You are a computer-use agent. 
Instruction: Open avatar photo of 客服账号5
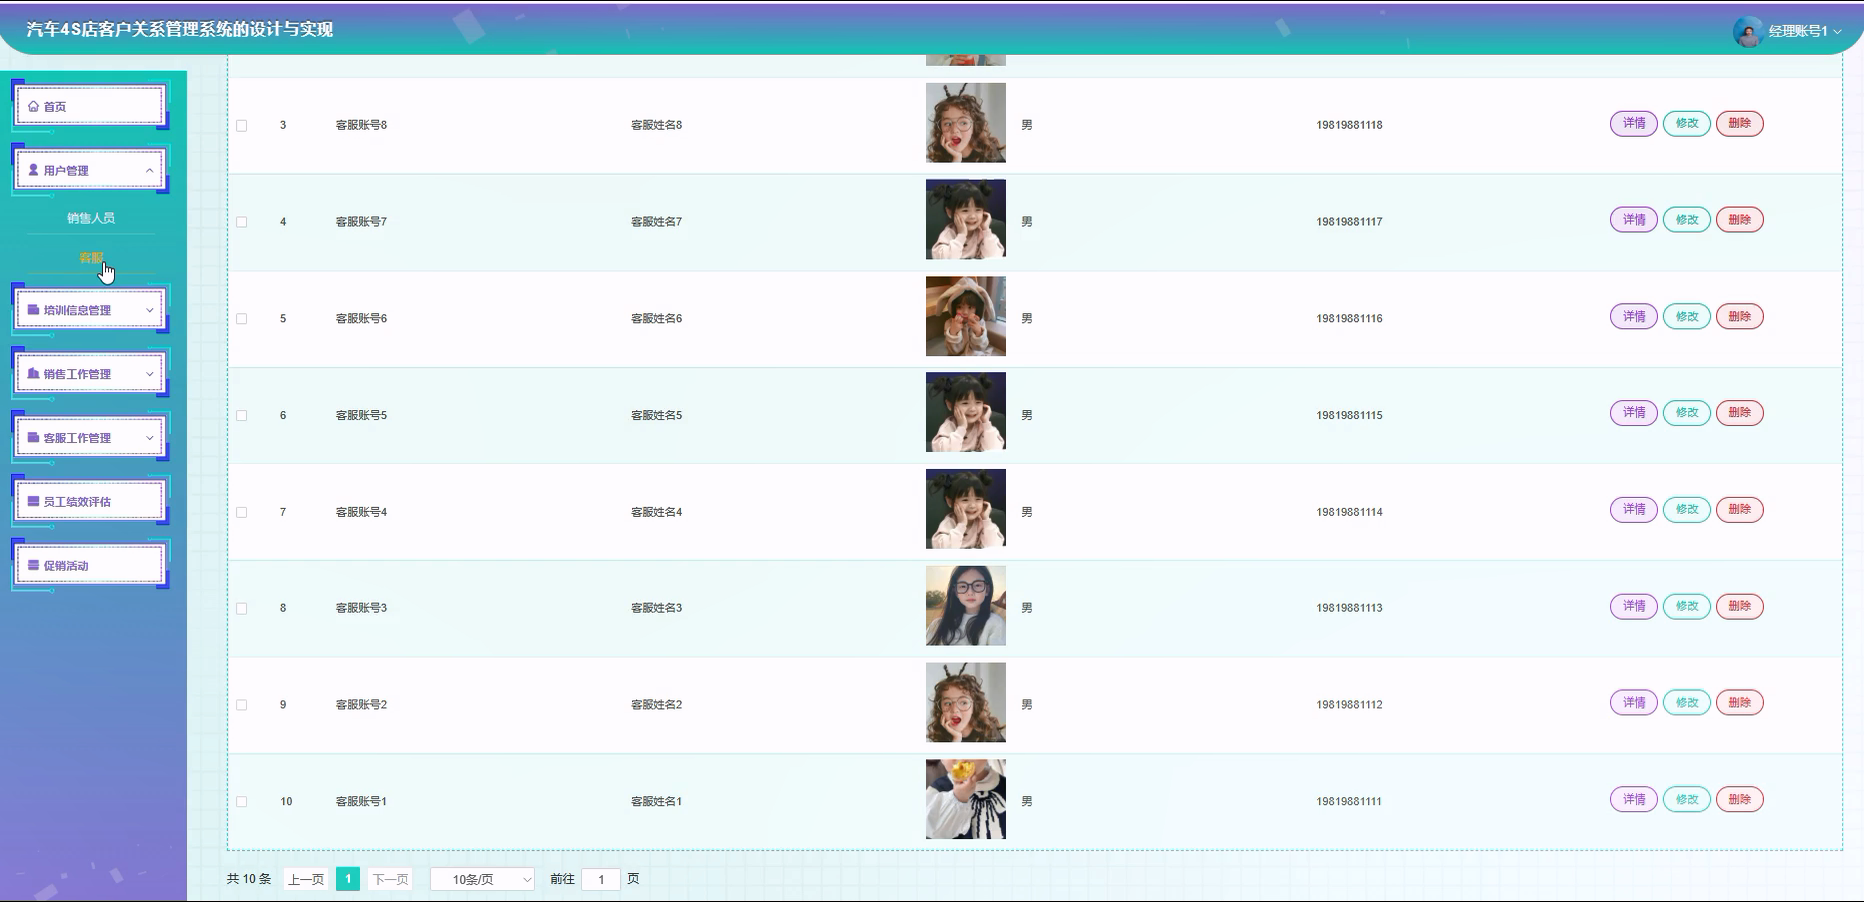[x=966, y=413]
